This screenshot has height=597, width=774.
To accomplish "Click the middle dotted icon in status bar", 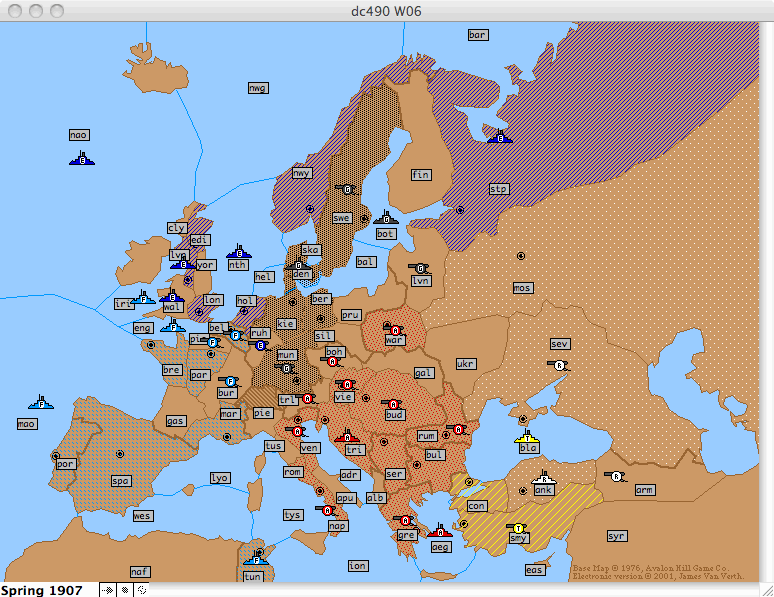I will click(x=124, y=590).
